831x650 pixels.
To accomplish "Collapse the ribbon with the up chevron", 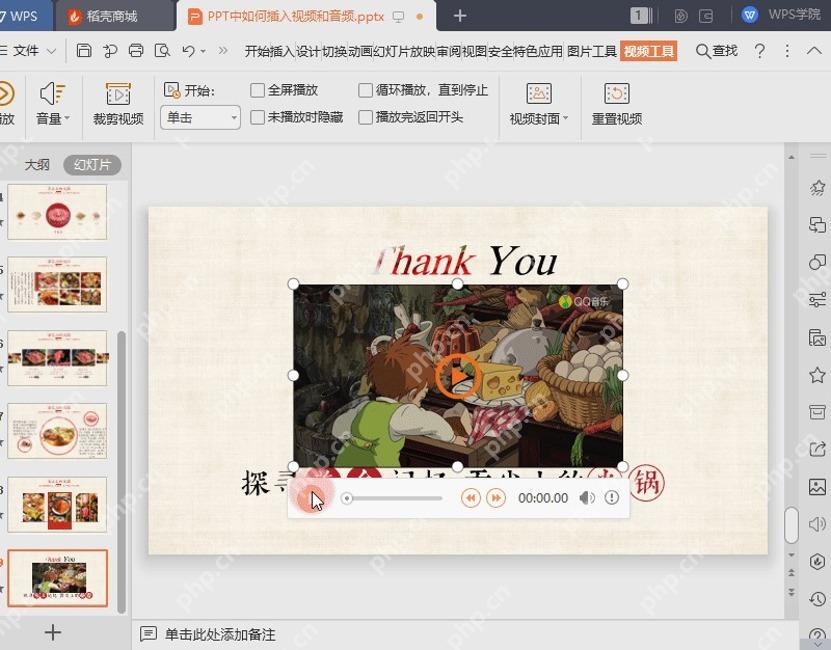I will pos(814,51).
